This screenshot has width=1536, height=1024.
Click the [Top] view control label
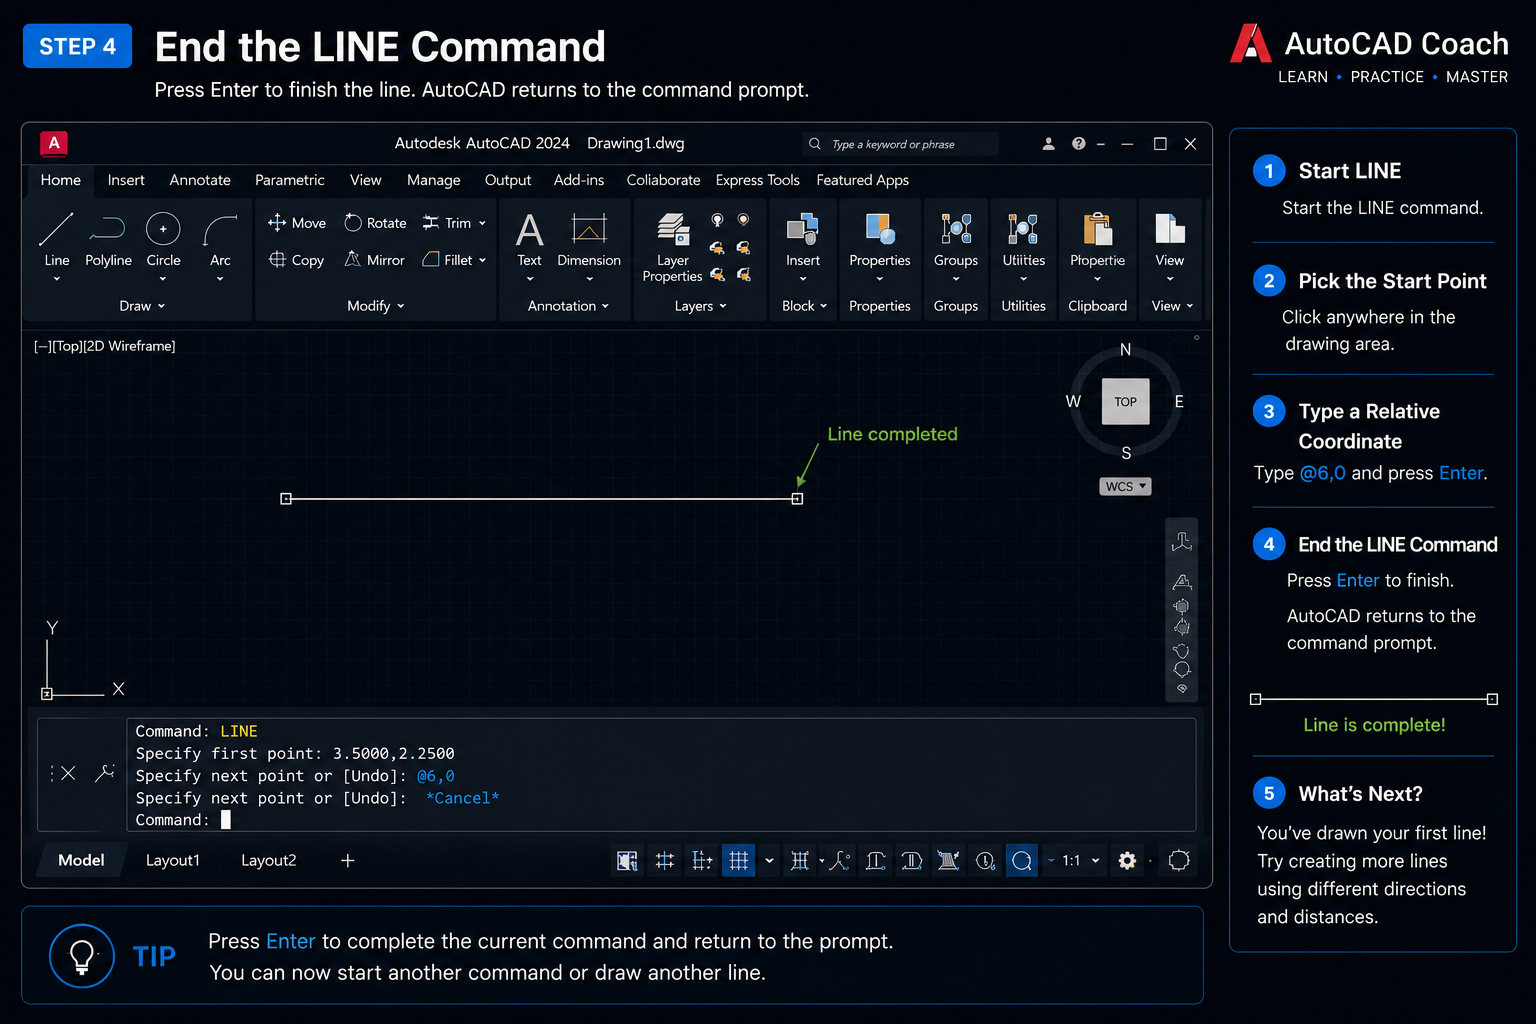[x=66, y=346]
